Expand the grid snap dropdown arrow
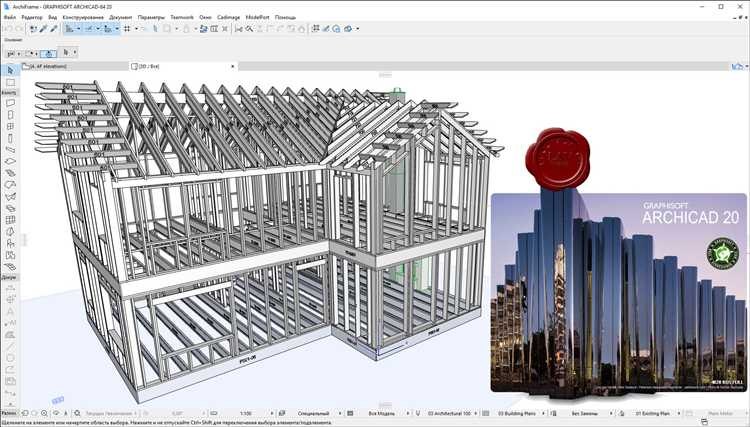The width and height of the screenshot is (750, 427). tap(136, 29)
